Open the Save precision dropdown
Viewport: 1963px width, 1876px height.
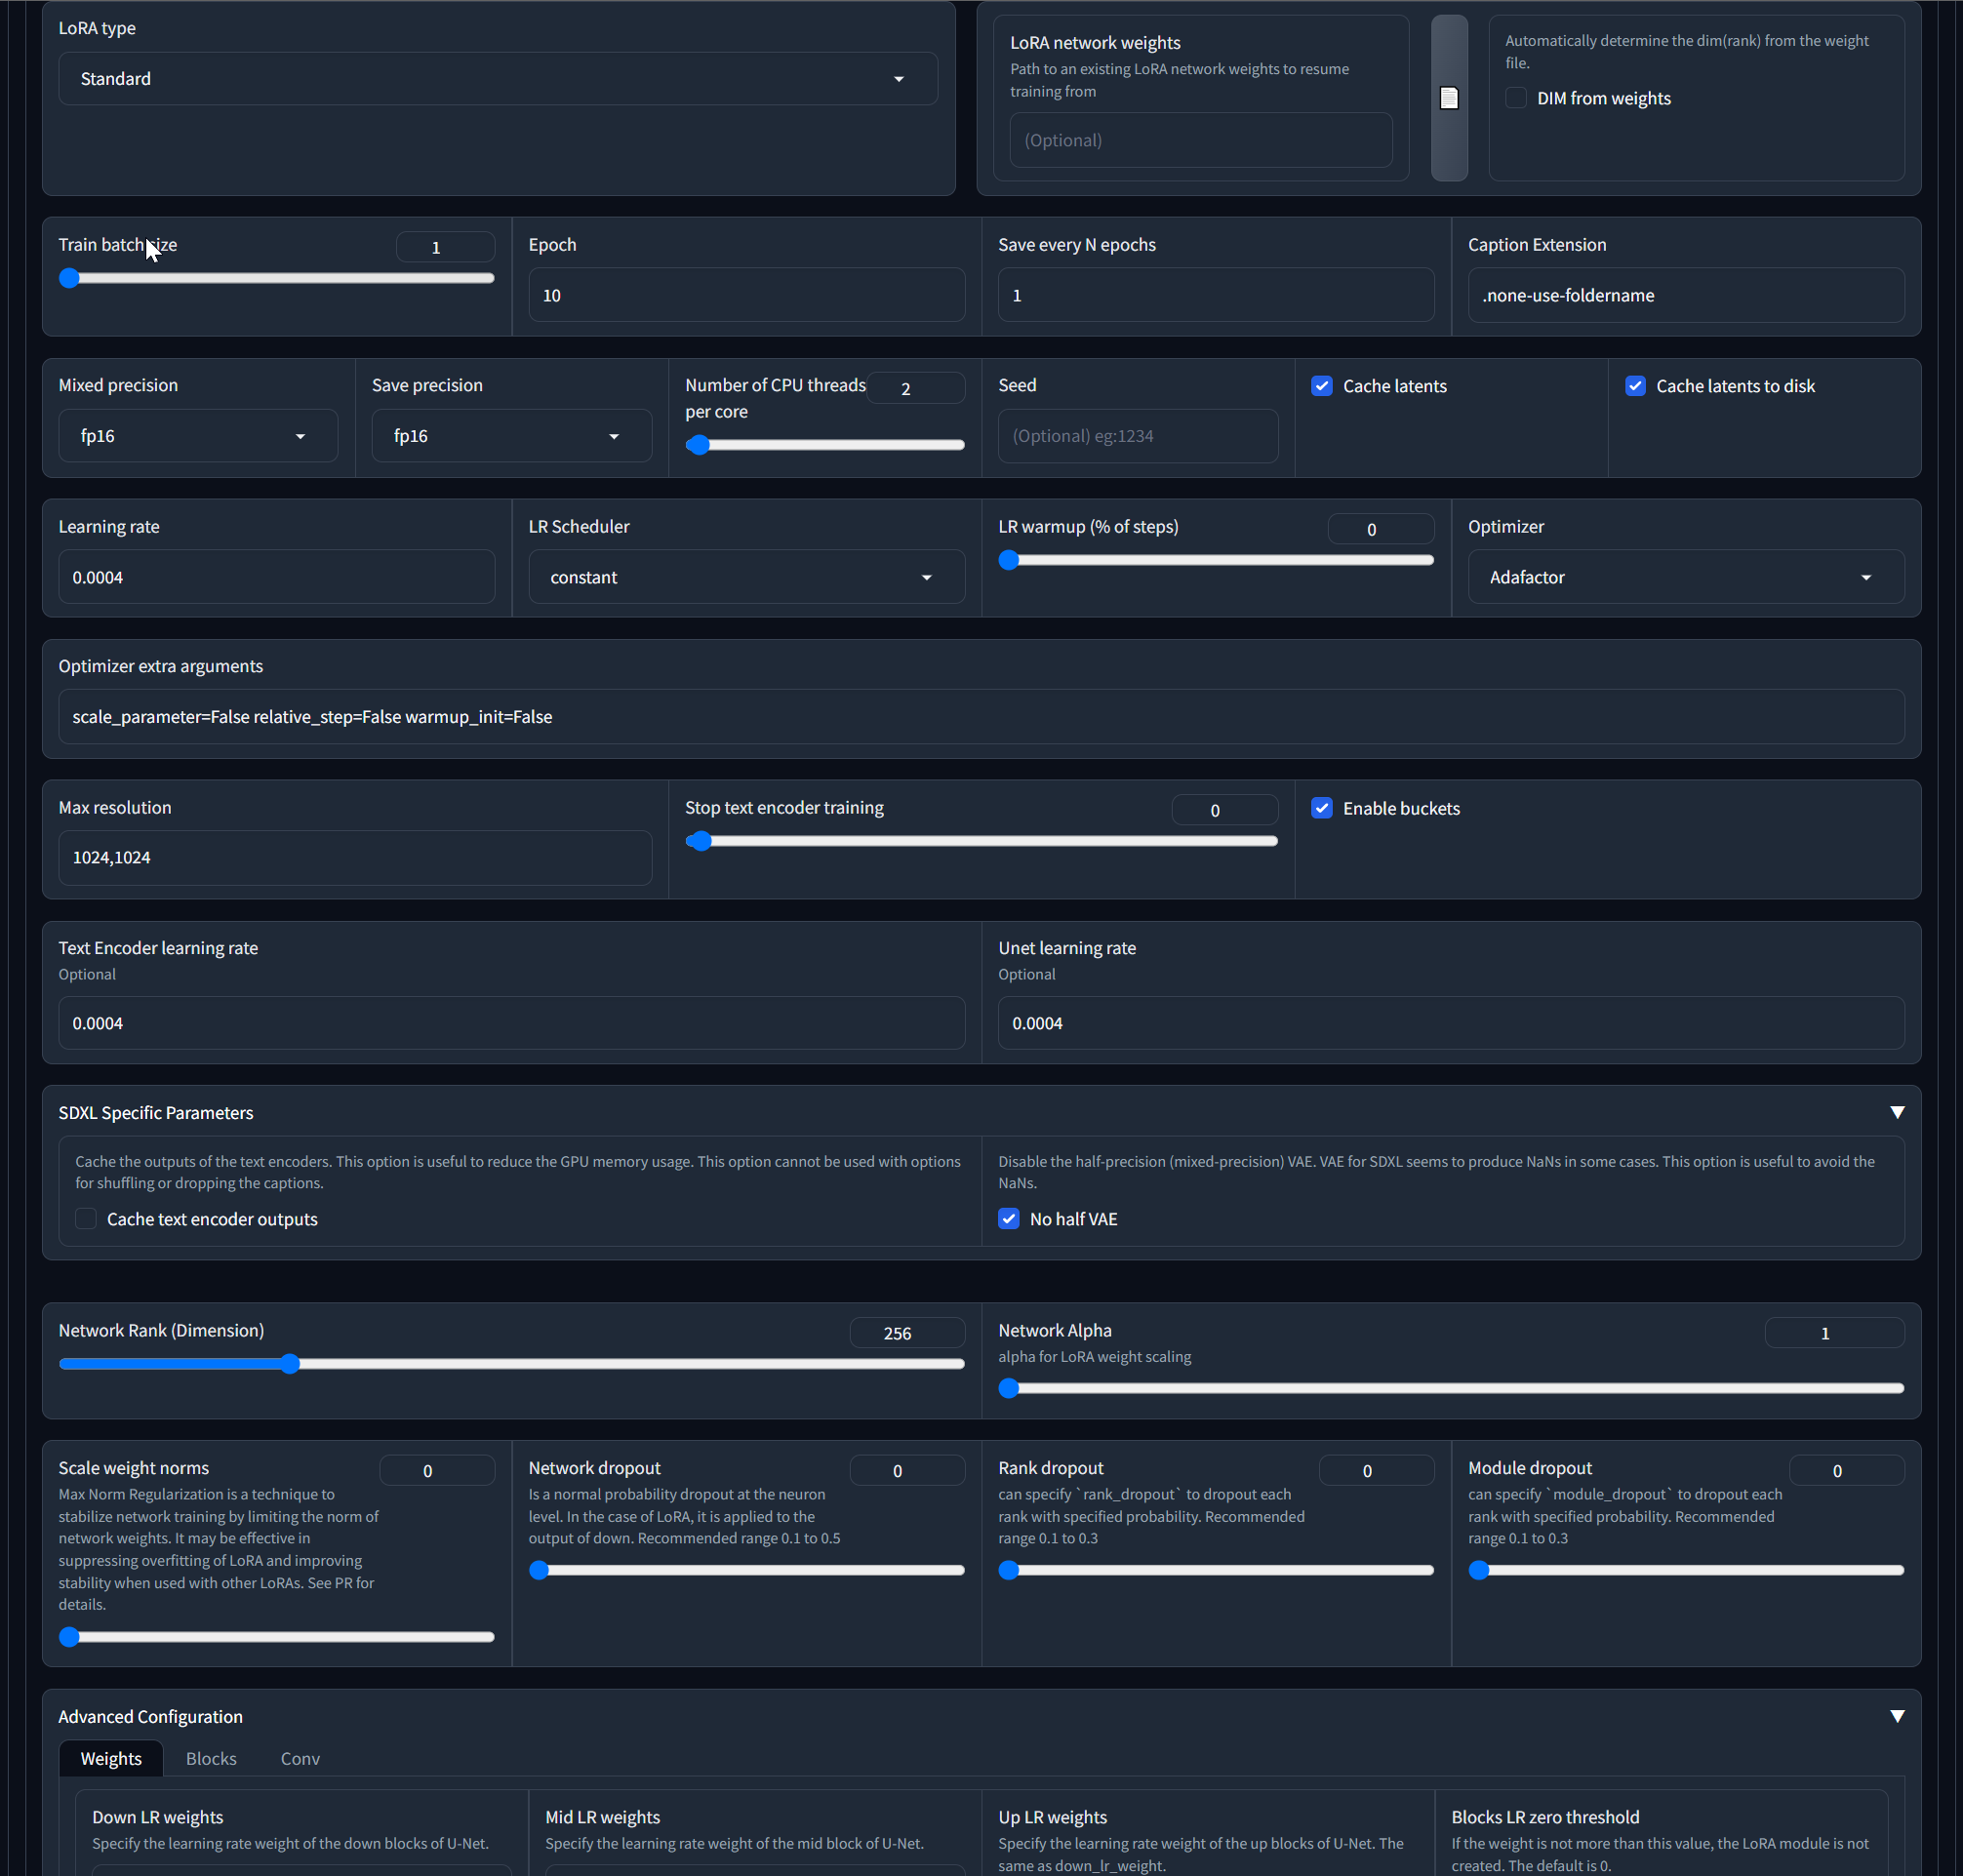click(x=511, y=436)
